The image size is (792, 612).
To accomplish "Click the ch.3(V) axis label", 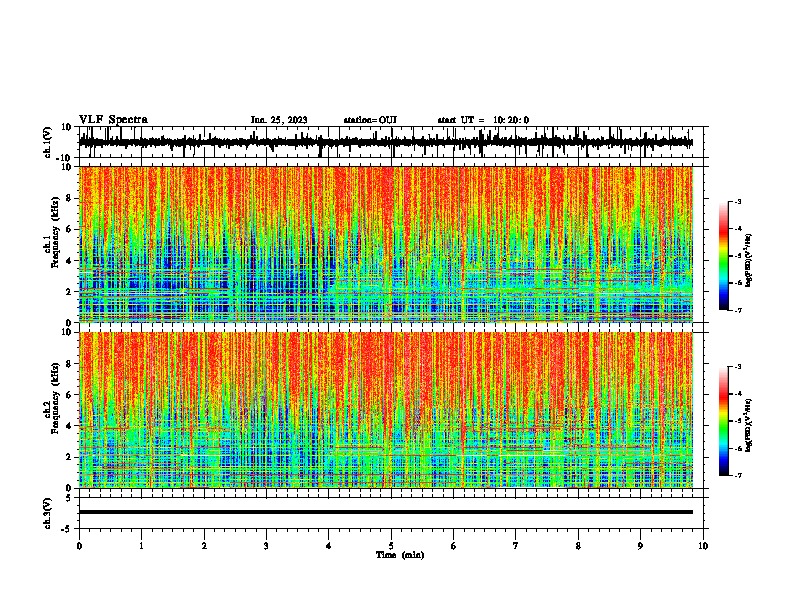I will [x=48, y=513].
